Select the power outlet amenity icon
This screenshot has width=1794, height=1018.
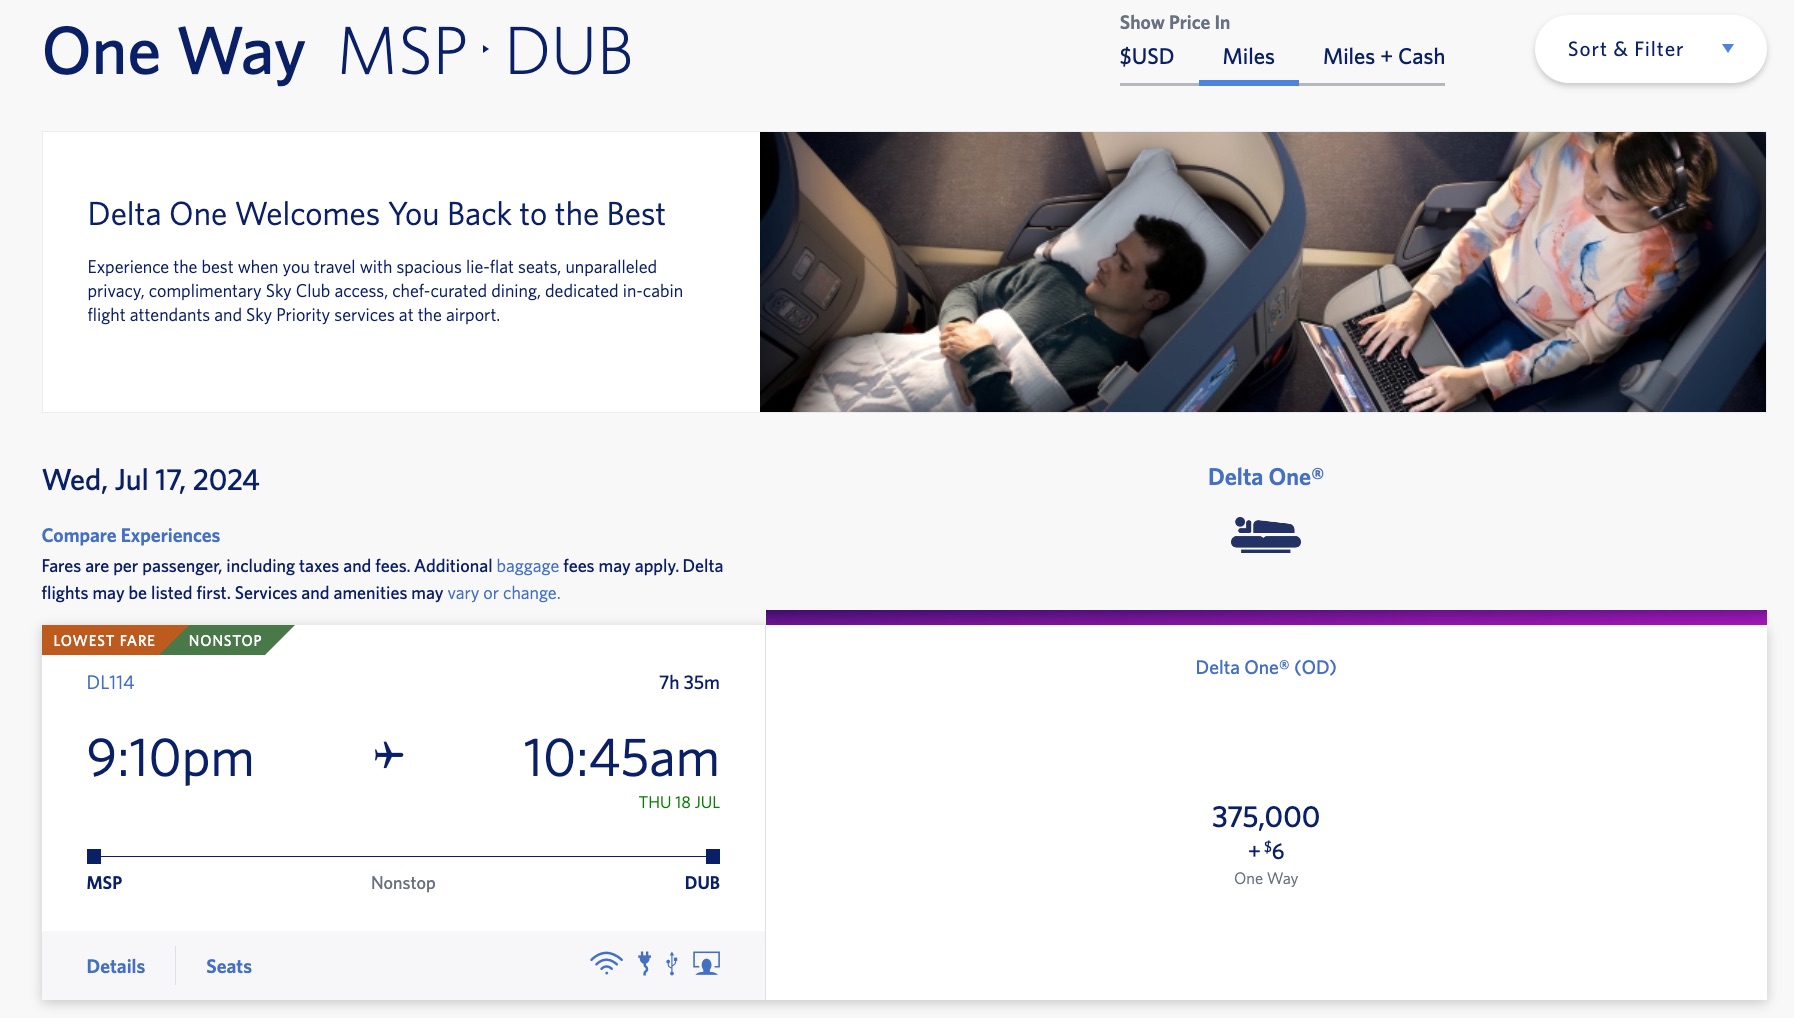tap(644, 963)
